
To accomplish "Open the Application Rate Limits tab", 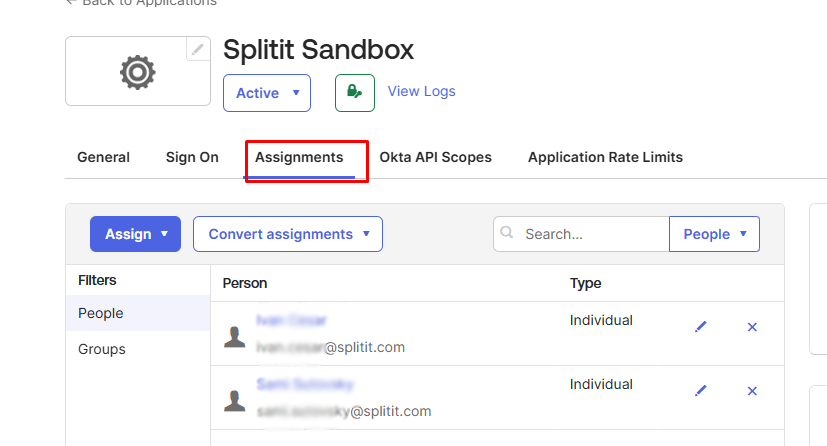I will click(x=605, y=157).
